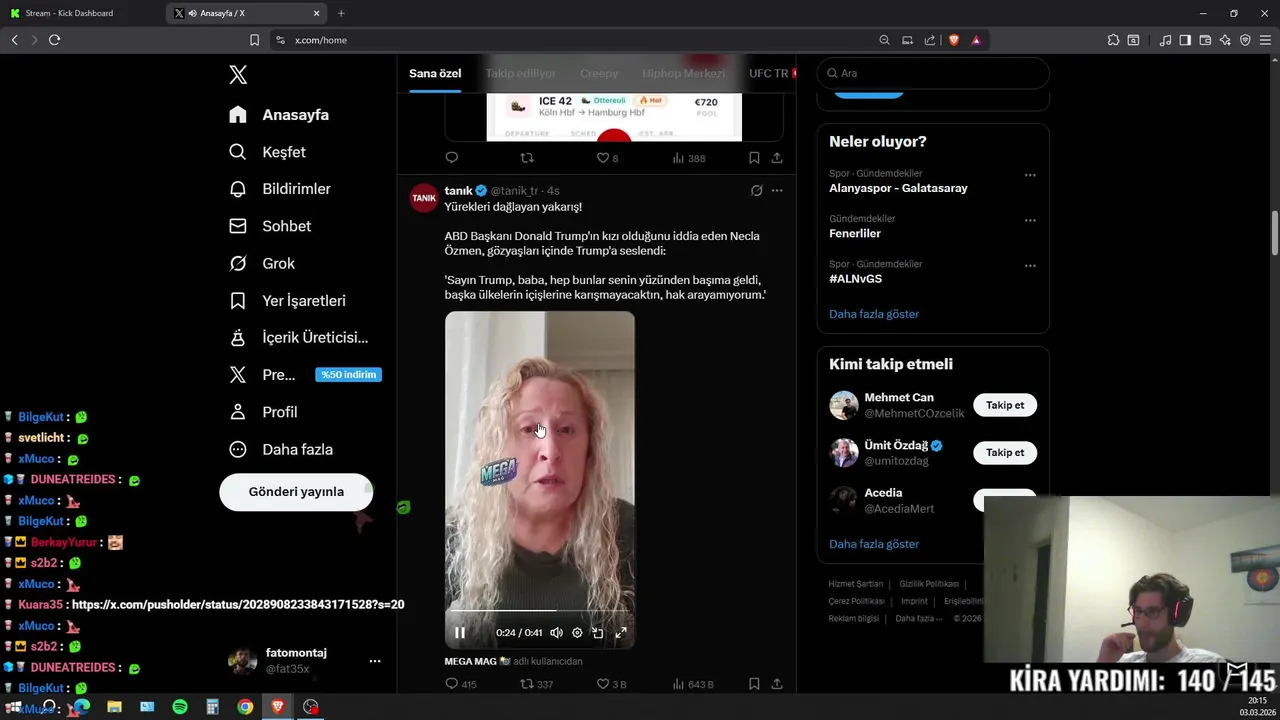View analytics 388 on upper post
This screenshot has height=720, width=1280.
point(689,158)
